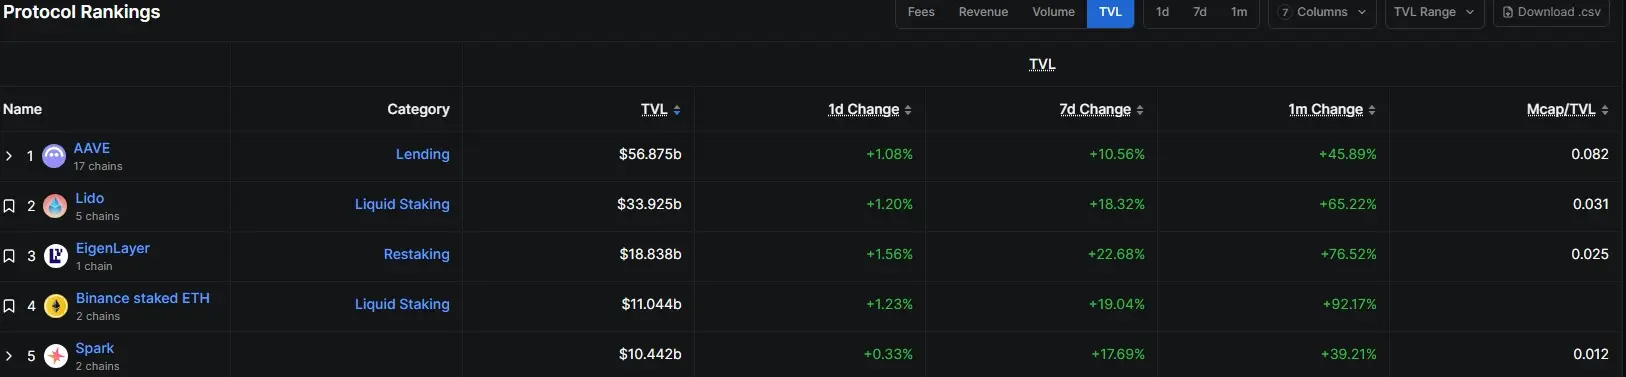Expand the AAVE row chevron
The width and height of the screenshot is (1626, 377).
9,156
